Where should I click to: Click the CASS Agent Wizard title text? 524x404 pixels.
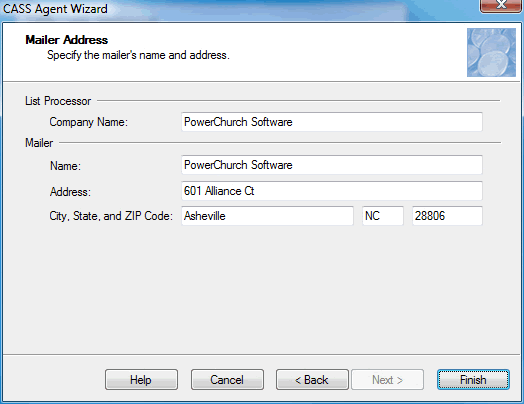point(55,9)
